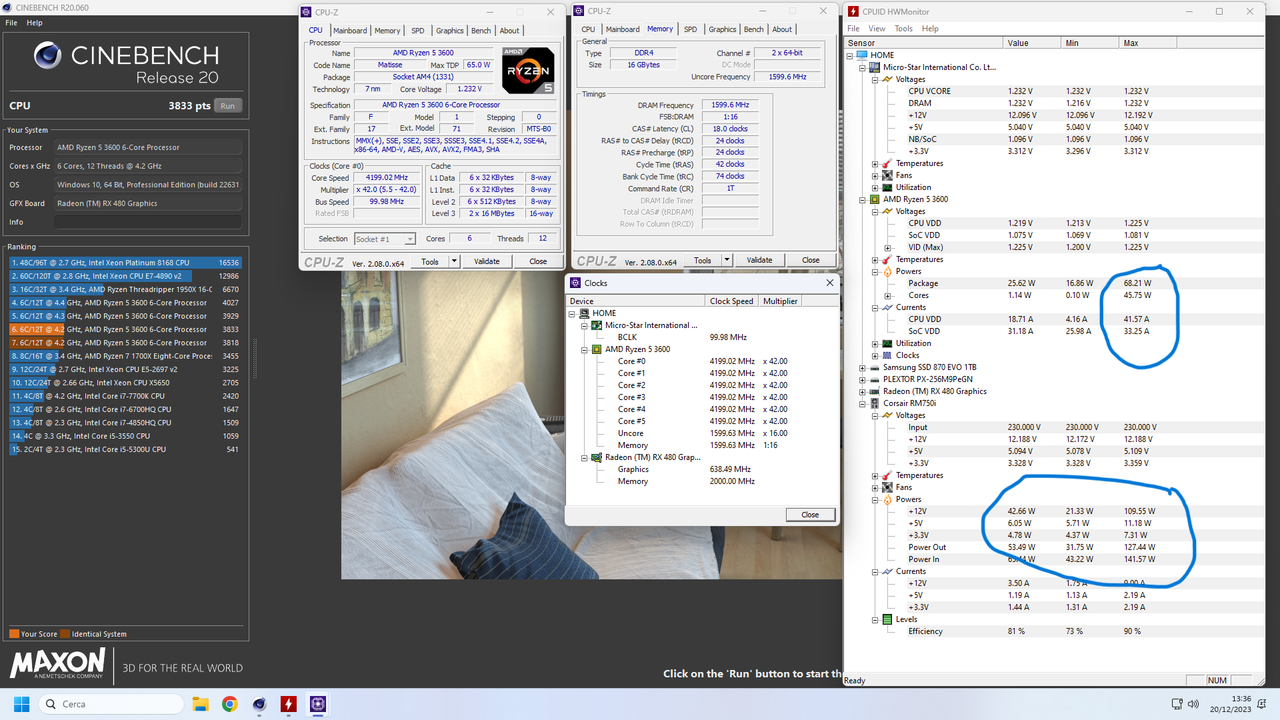
Task: Switch to SPD tab in CPU-Z Memory window
Action: click(x=690, y=29)
